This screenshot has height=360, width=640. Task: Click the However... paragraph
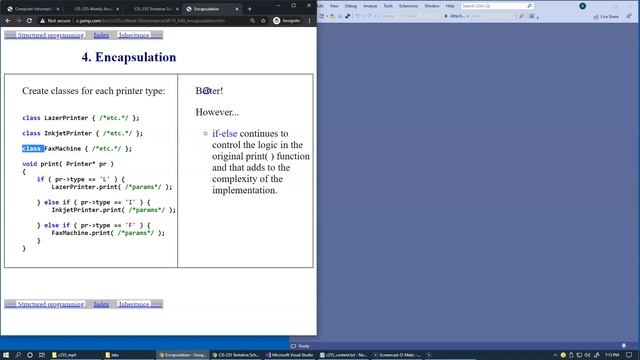217,112
